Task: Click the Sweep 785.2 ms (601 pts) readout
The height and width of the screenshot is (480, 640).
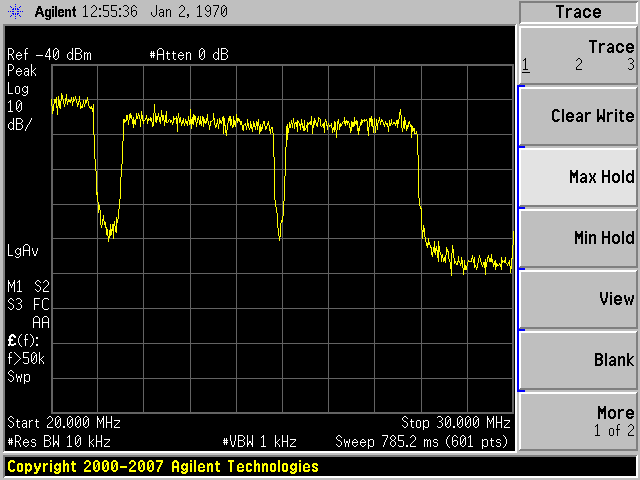Action: coord(422,442)
